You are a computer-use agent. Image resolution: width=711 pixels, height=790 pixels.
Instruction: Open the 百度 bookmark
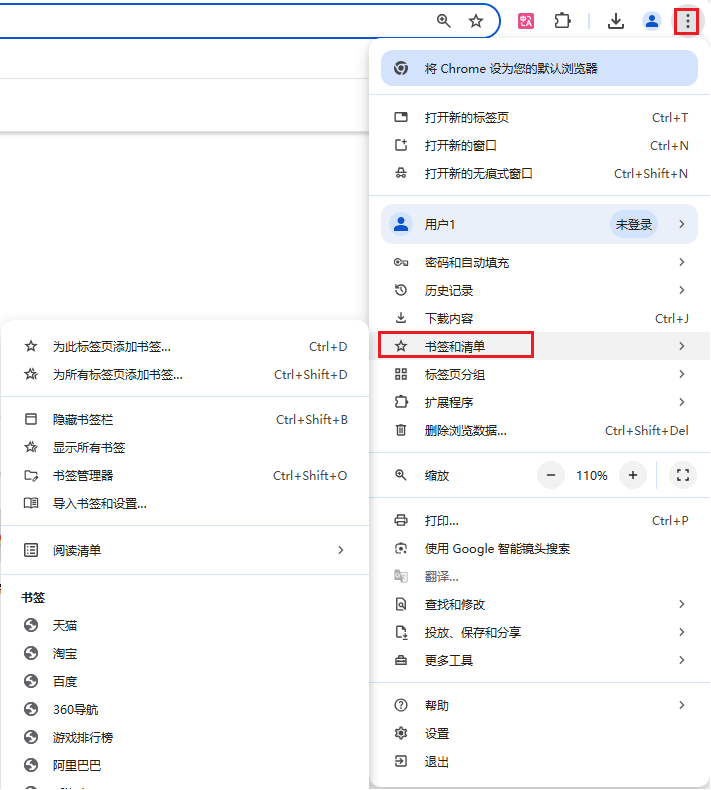[x=185, y=682]
